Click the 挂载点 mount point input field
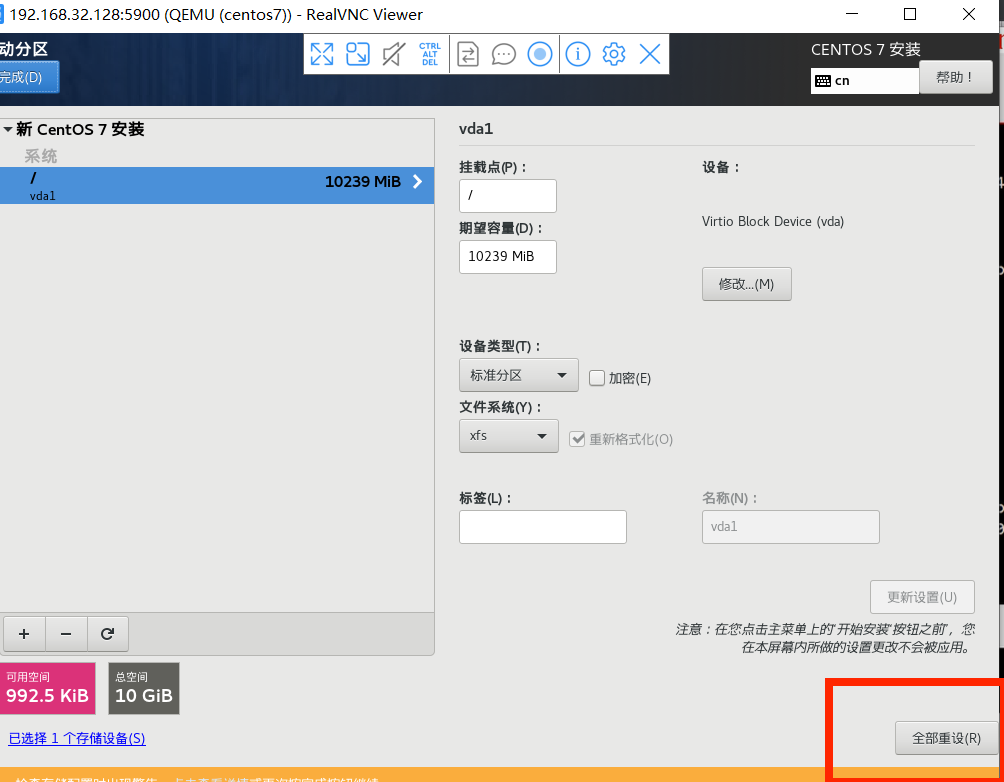 click(508, 195)
